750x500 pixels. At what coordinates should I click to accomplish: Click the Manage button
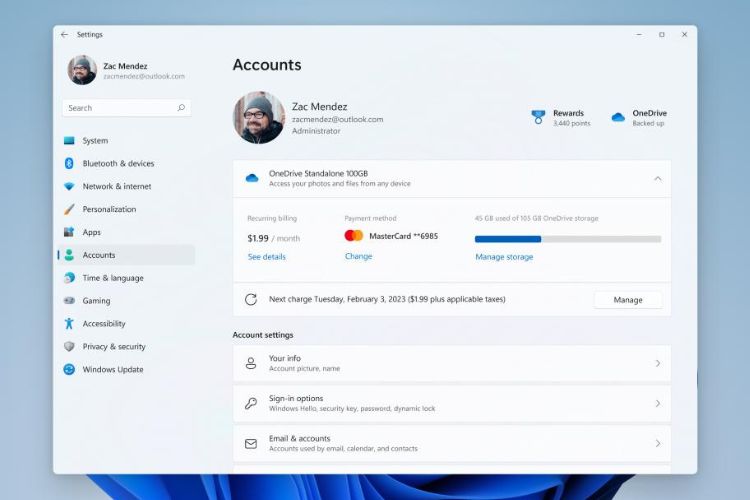[x=628, y=300]
